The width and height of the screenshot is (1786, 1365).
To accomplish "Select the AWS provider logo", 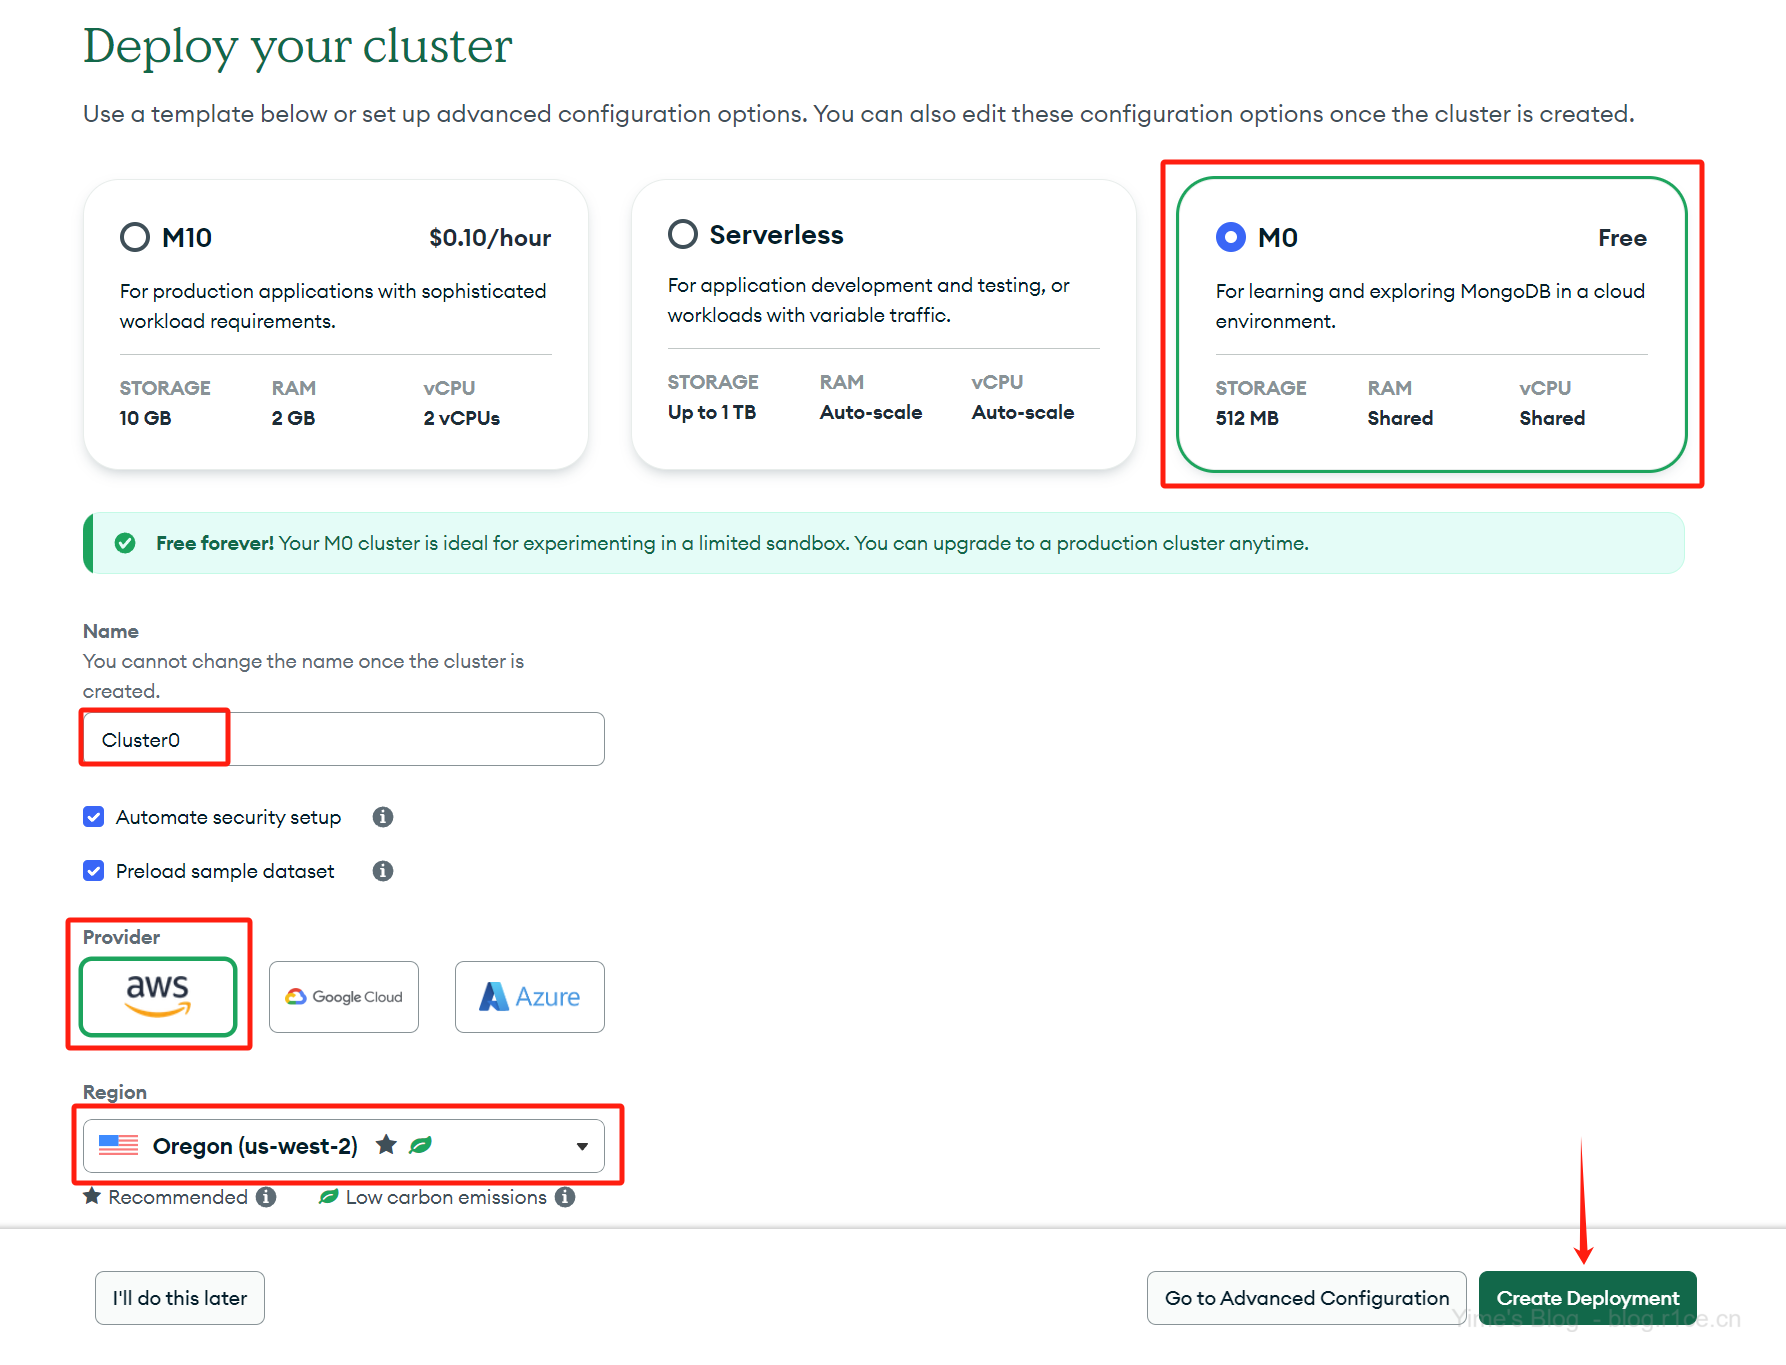I will tap(158, 996).
